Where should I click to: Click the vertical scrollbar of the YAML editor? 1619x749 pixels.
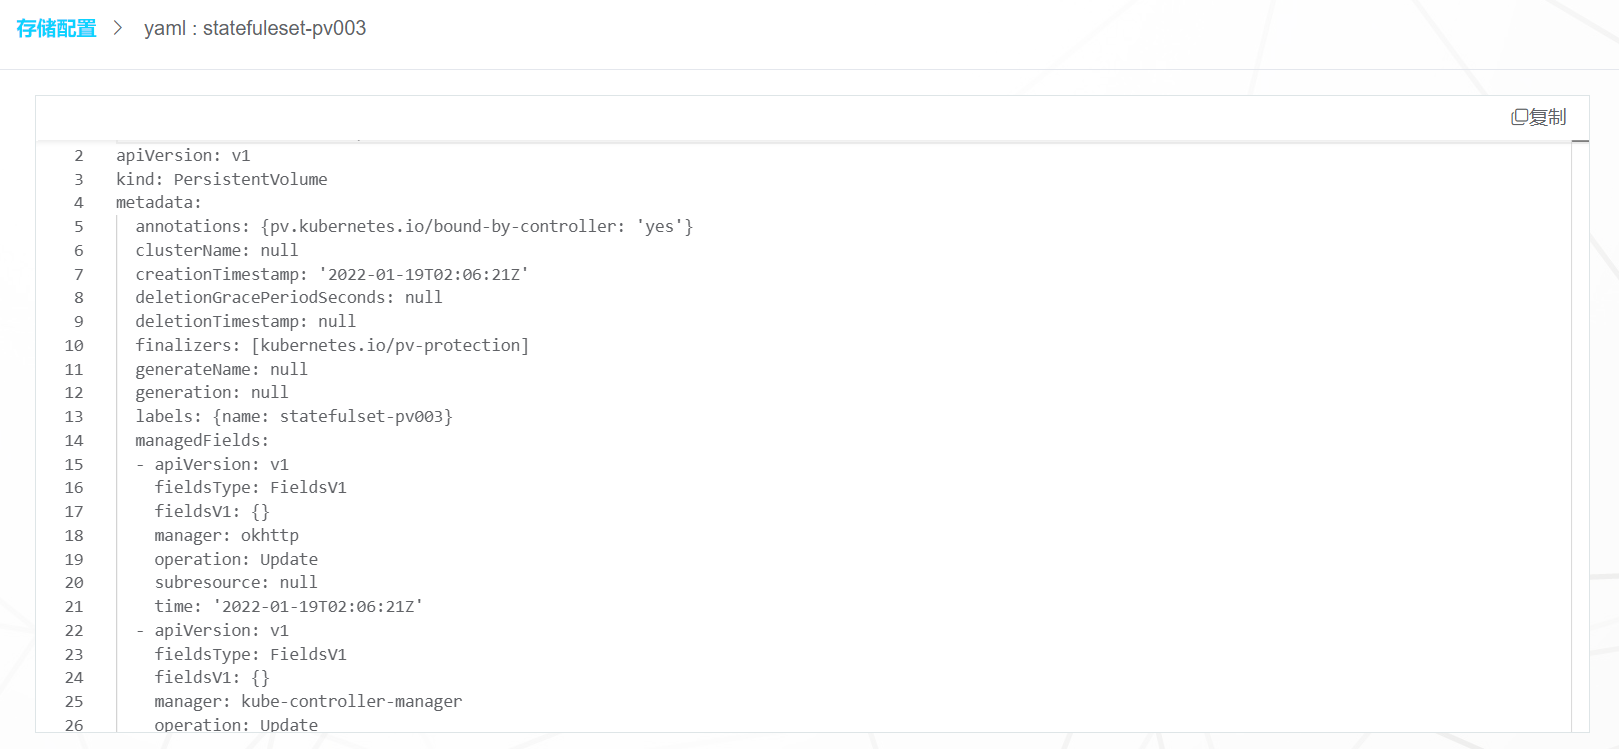point(1580,436)
